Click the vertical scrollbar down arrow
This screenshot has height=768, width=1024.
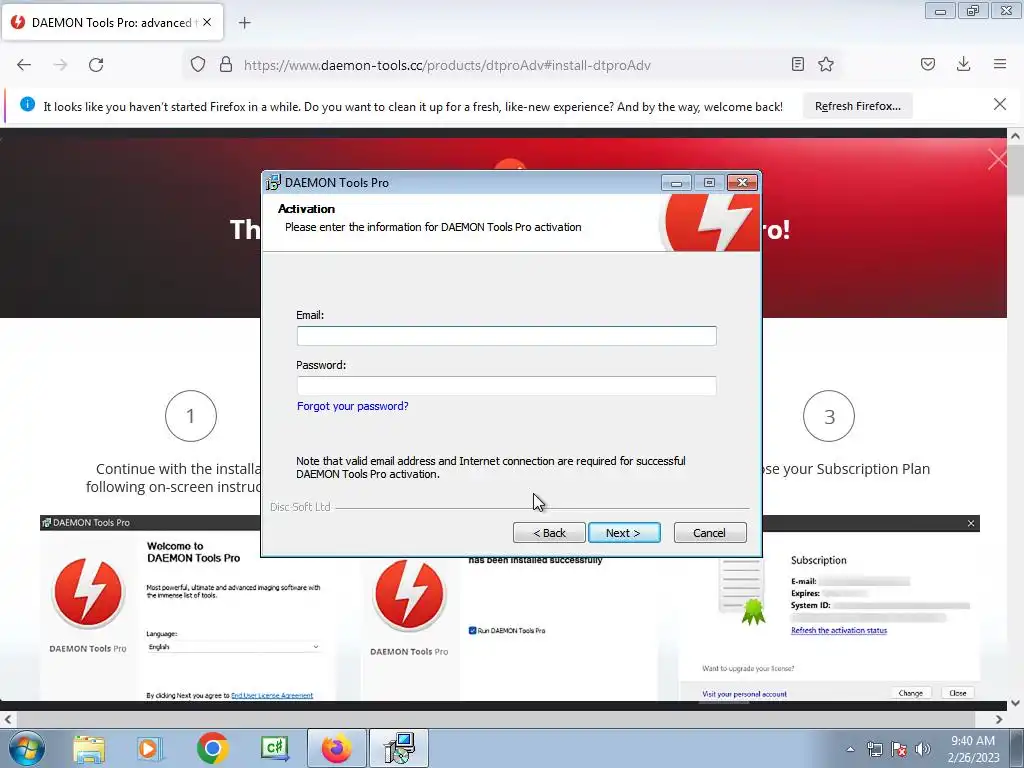tap(1015, 703)
